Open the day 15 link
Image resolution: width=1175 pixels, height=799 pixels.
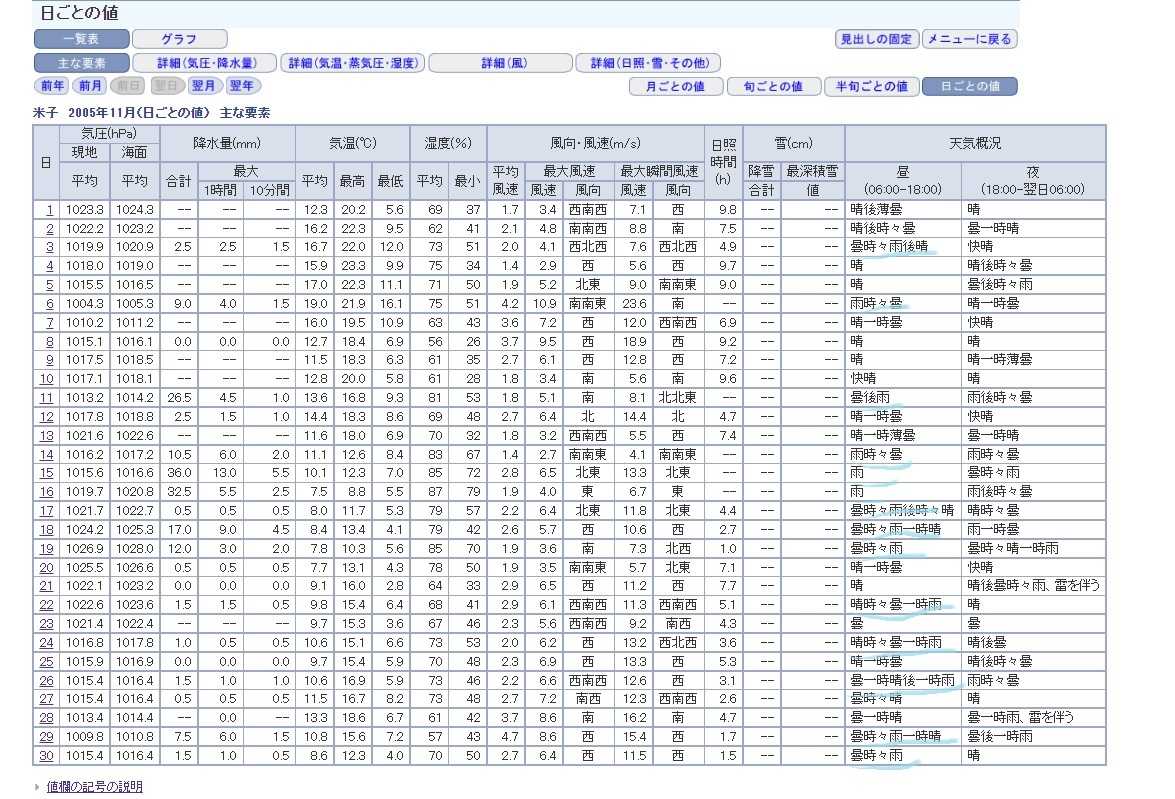click(x=46, y=473)
